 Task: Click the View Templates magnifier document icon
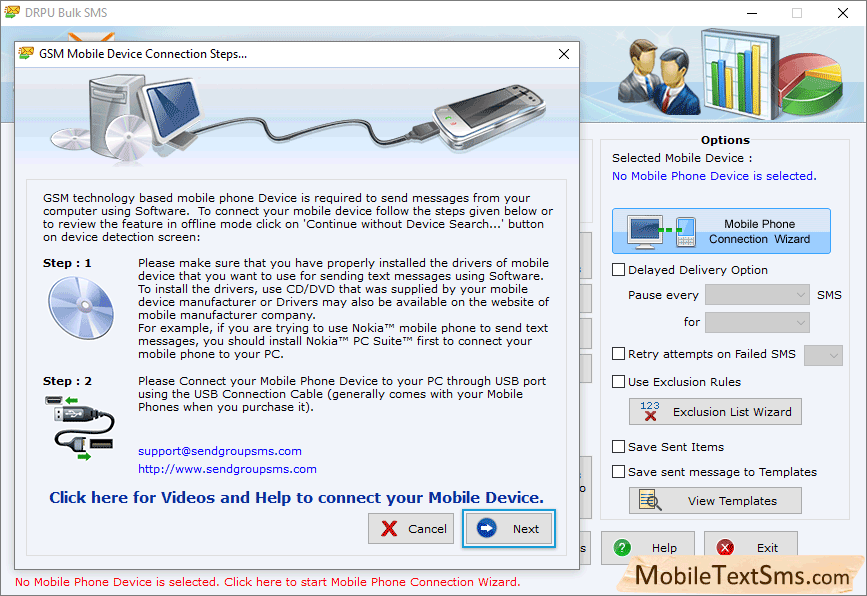(650, 500)
